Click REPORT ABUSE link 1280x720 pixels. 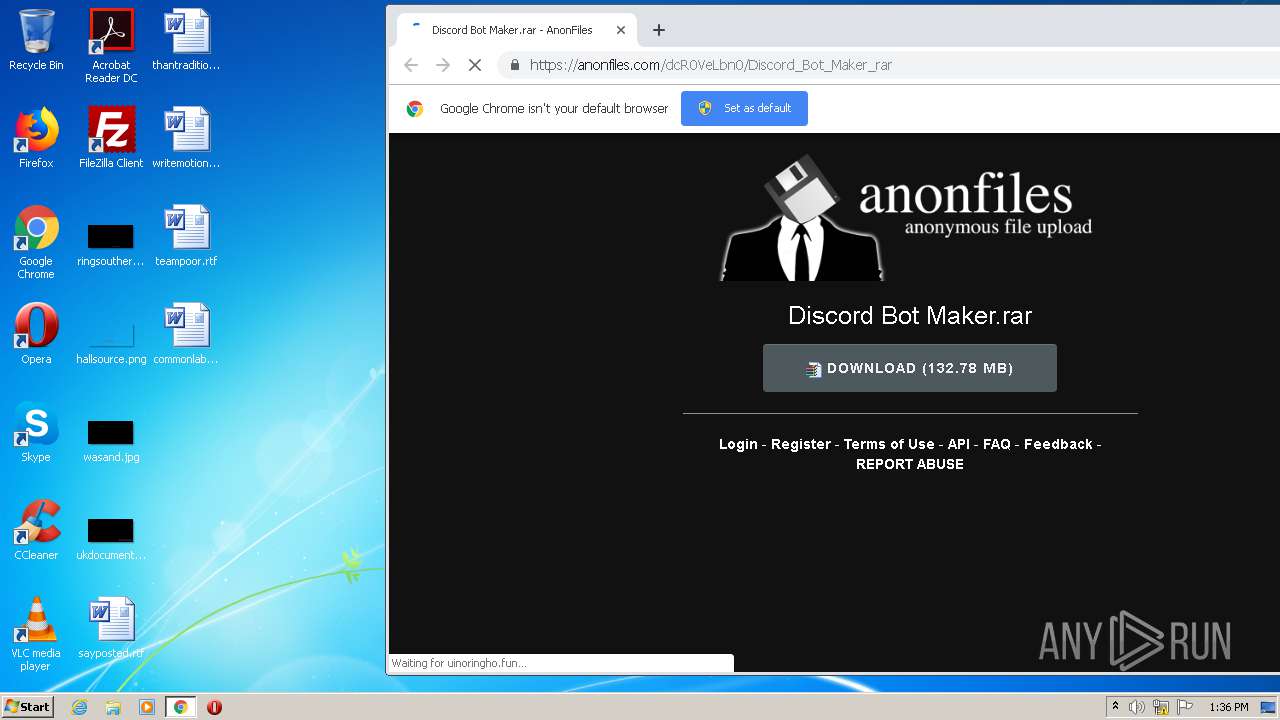(x=910, y=464)
